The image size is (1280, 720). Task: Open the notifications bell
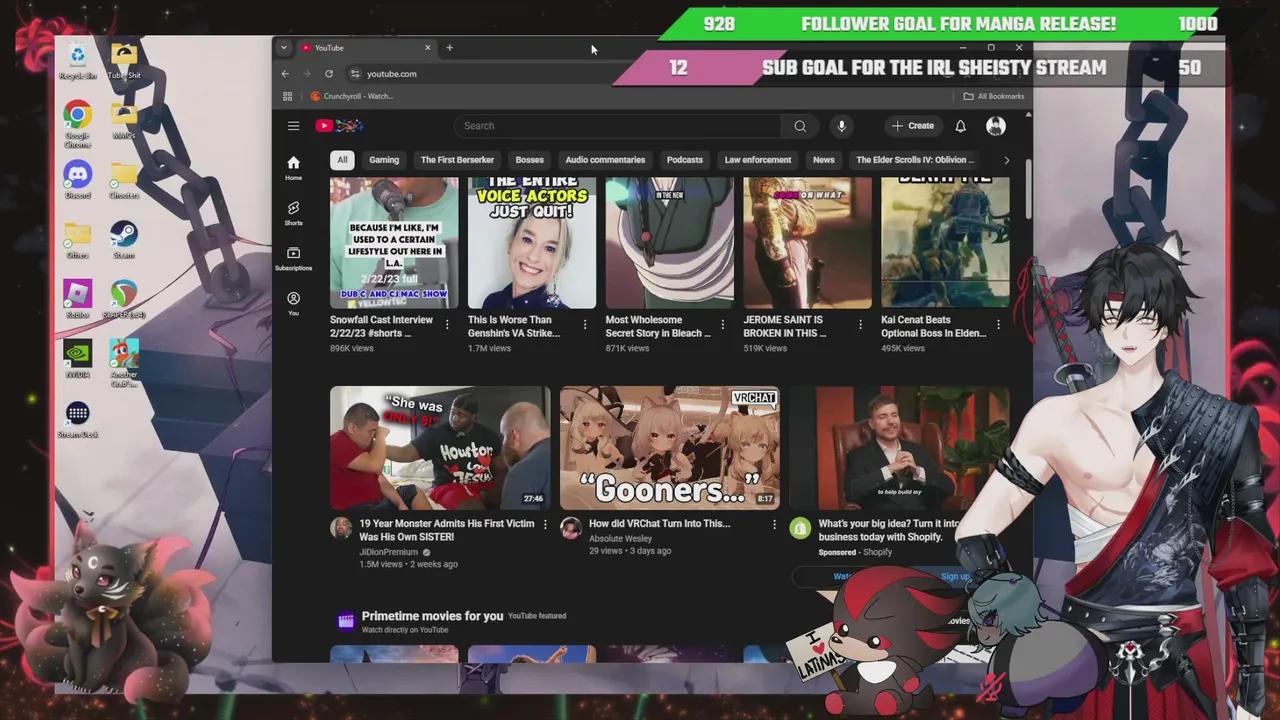tap(960, 126)
